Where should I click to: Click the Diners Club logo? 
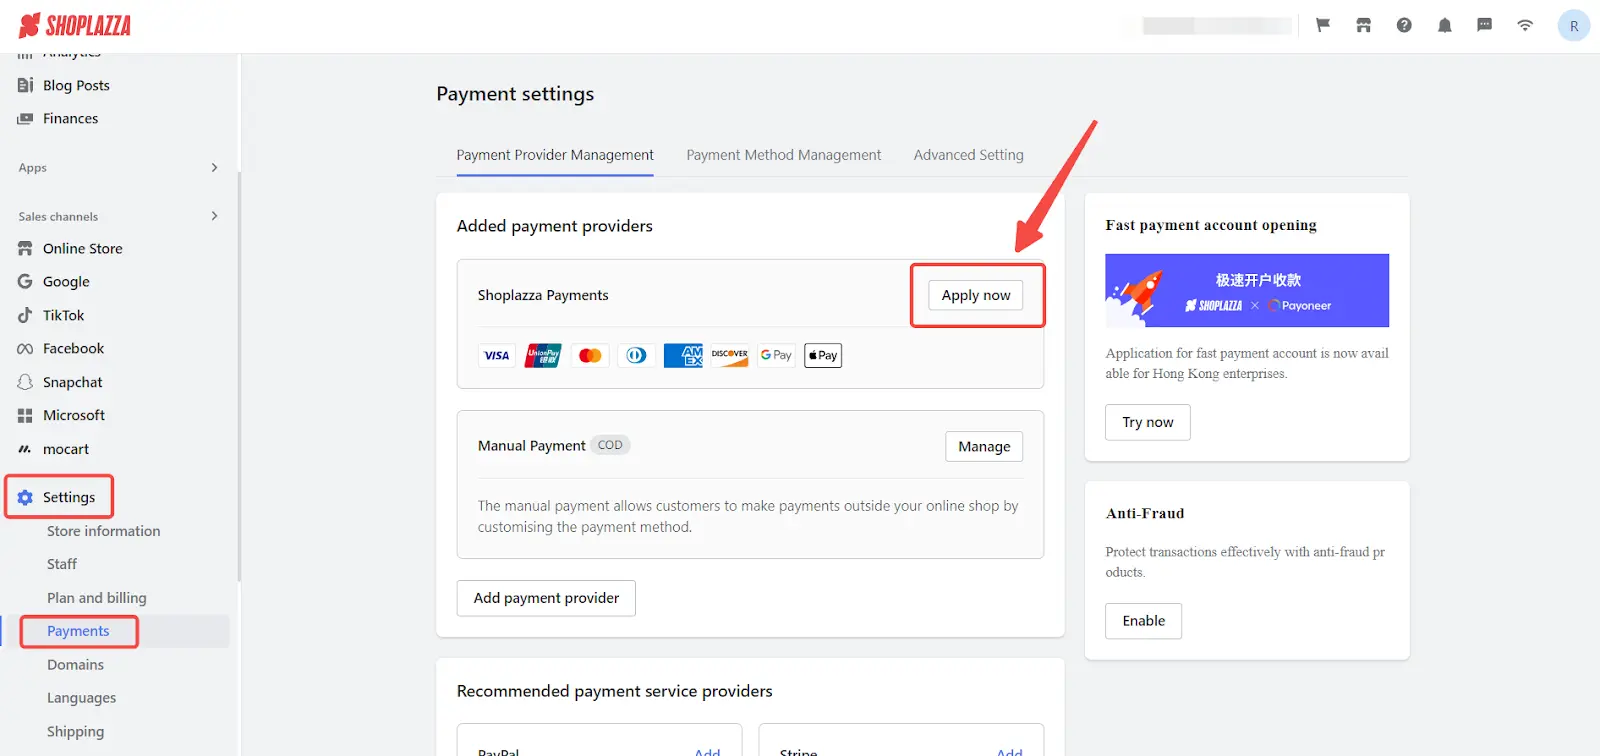[636, 355]
